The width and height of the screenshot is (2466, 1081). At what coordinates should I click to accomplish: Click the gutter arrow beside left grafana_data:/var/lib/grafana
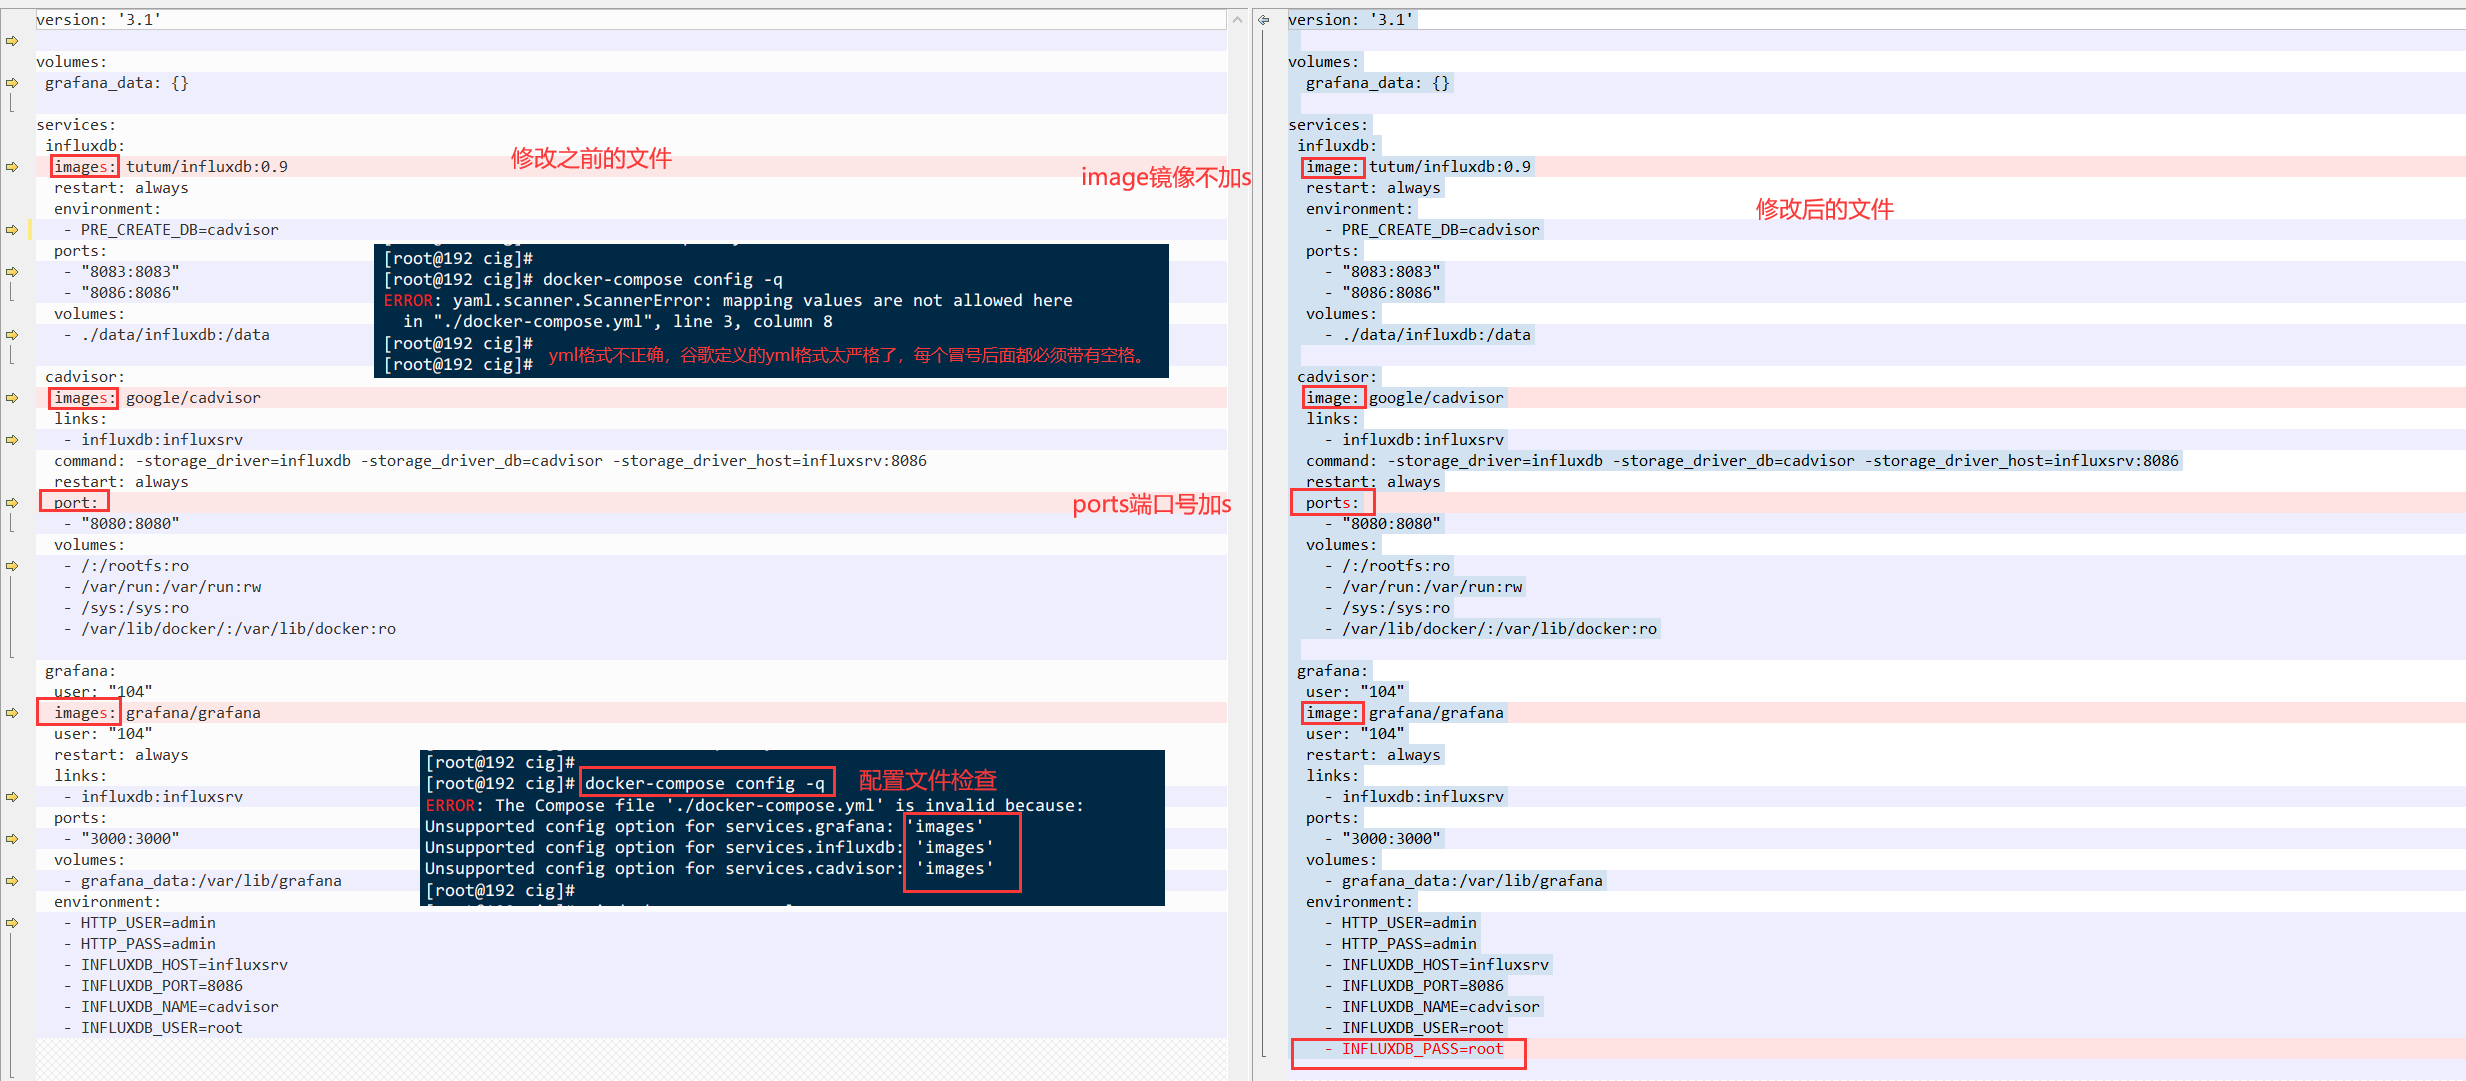coord(12,881)
